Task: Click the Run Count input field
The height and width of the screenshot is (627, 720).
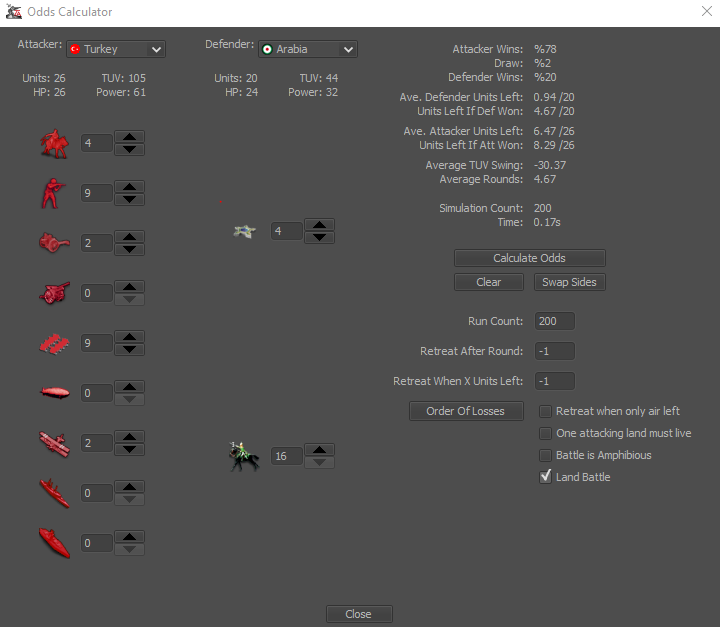Action: point(554,322)
